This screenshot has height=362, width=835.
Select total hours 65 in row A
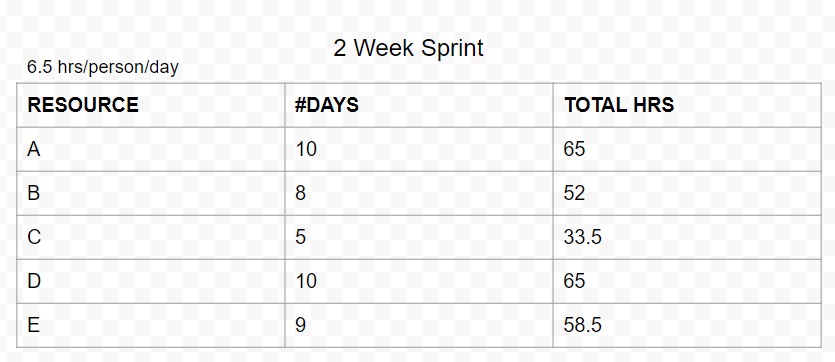click(x=687, y=149)
